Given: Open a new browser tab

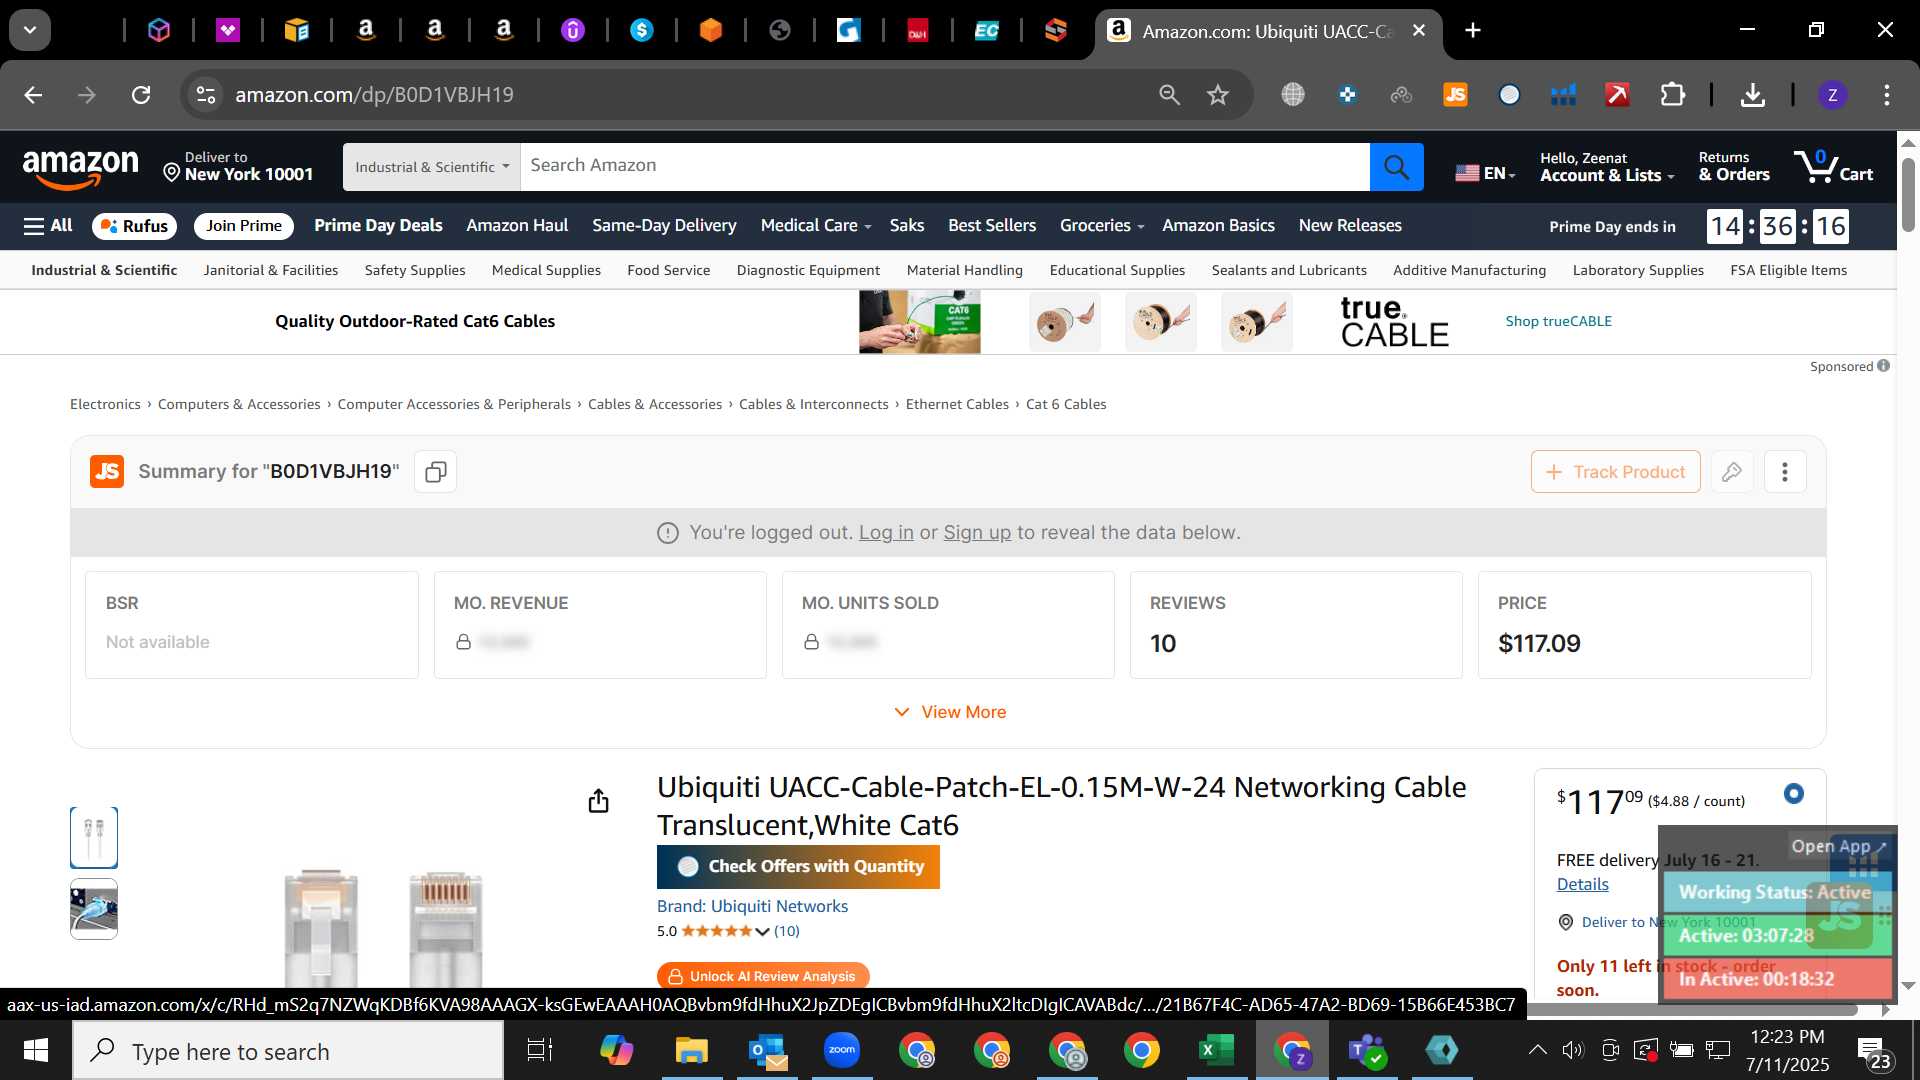Looking at the screenshot, I should coord(1473,31).
